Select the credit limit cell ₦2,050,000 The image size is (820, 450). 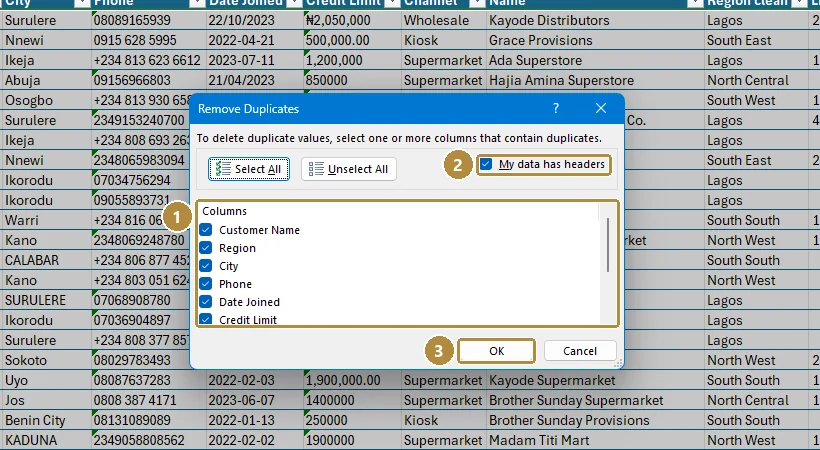[x=352, y=20]
